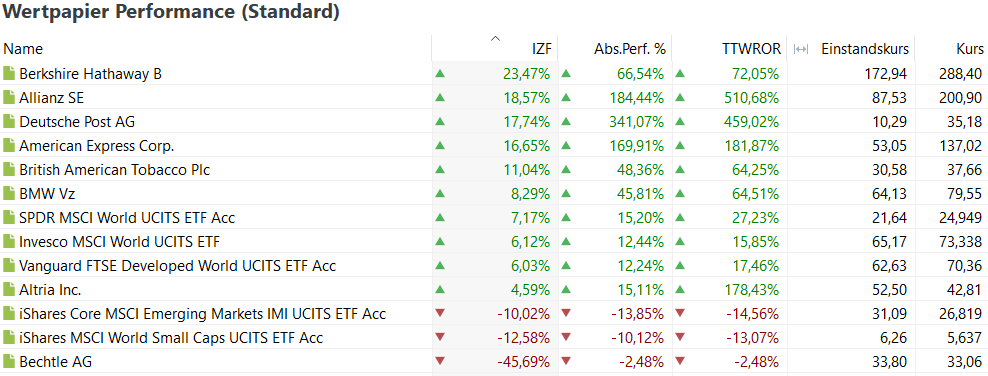Click the green up arrow in Deutsche Post IZF cell
Viewport: 988px width, 376px height.
coord(440,122)
